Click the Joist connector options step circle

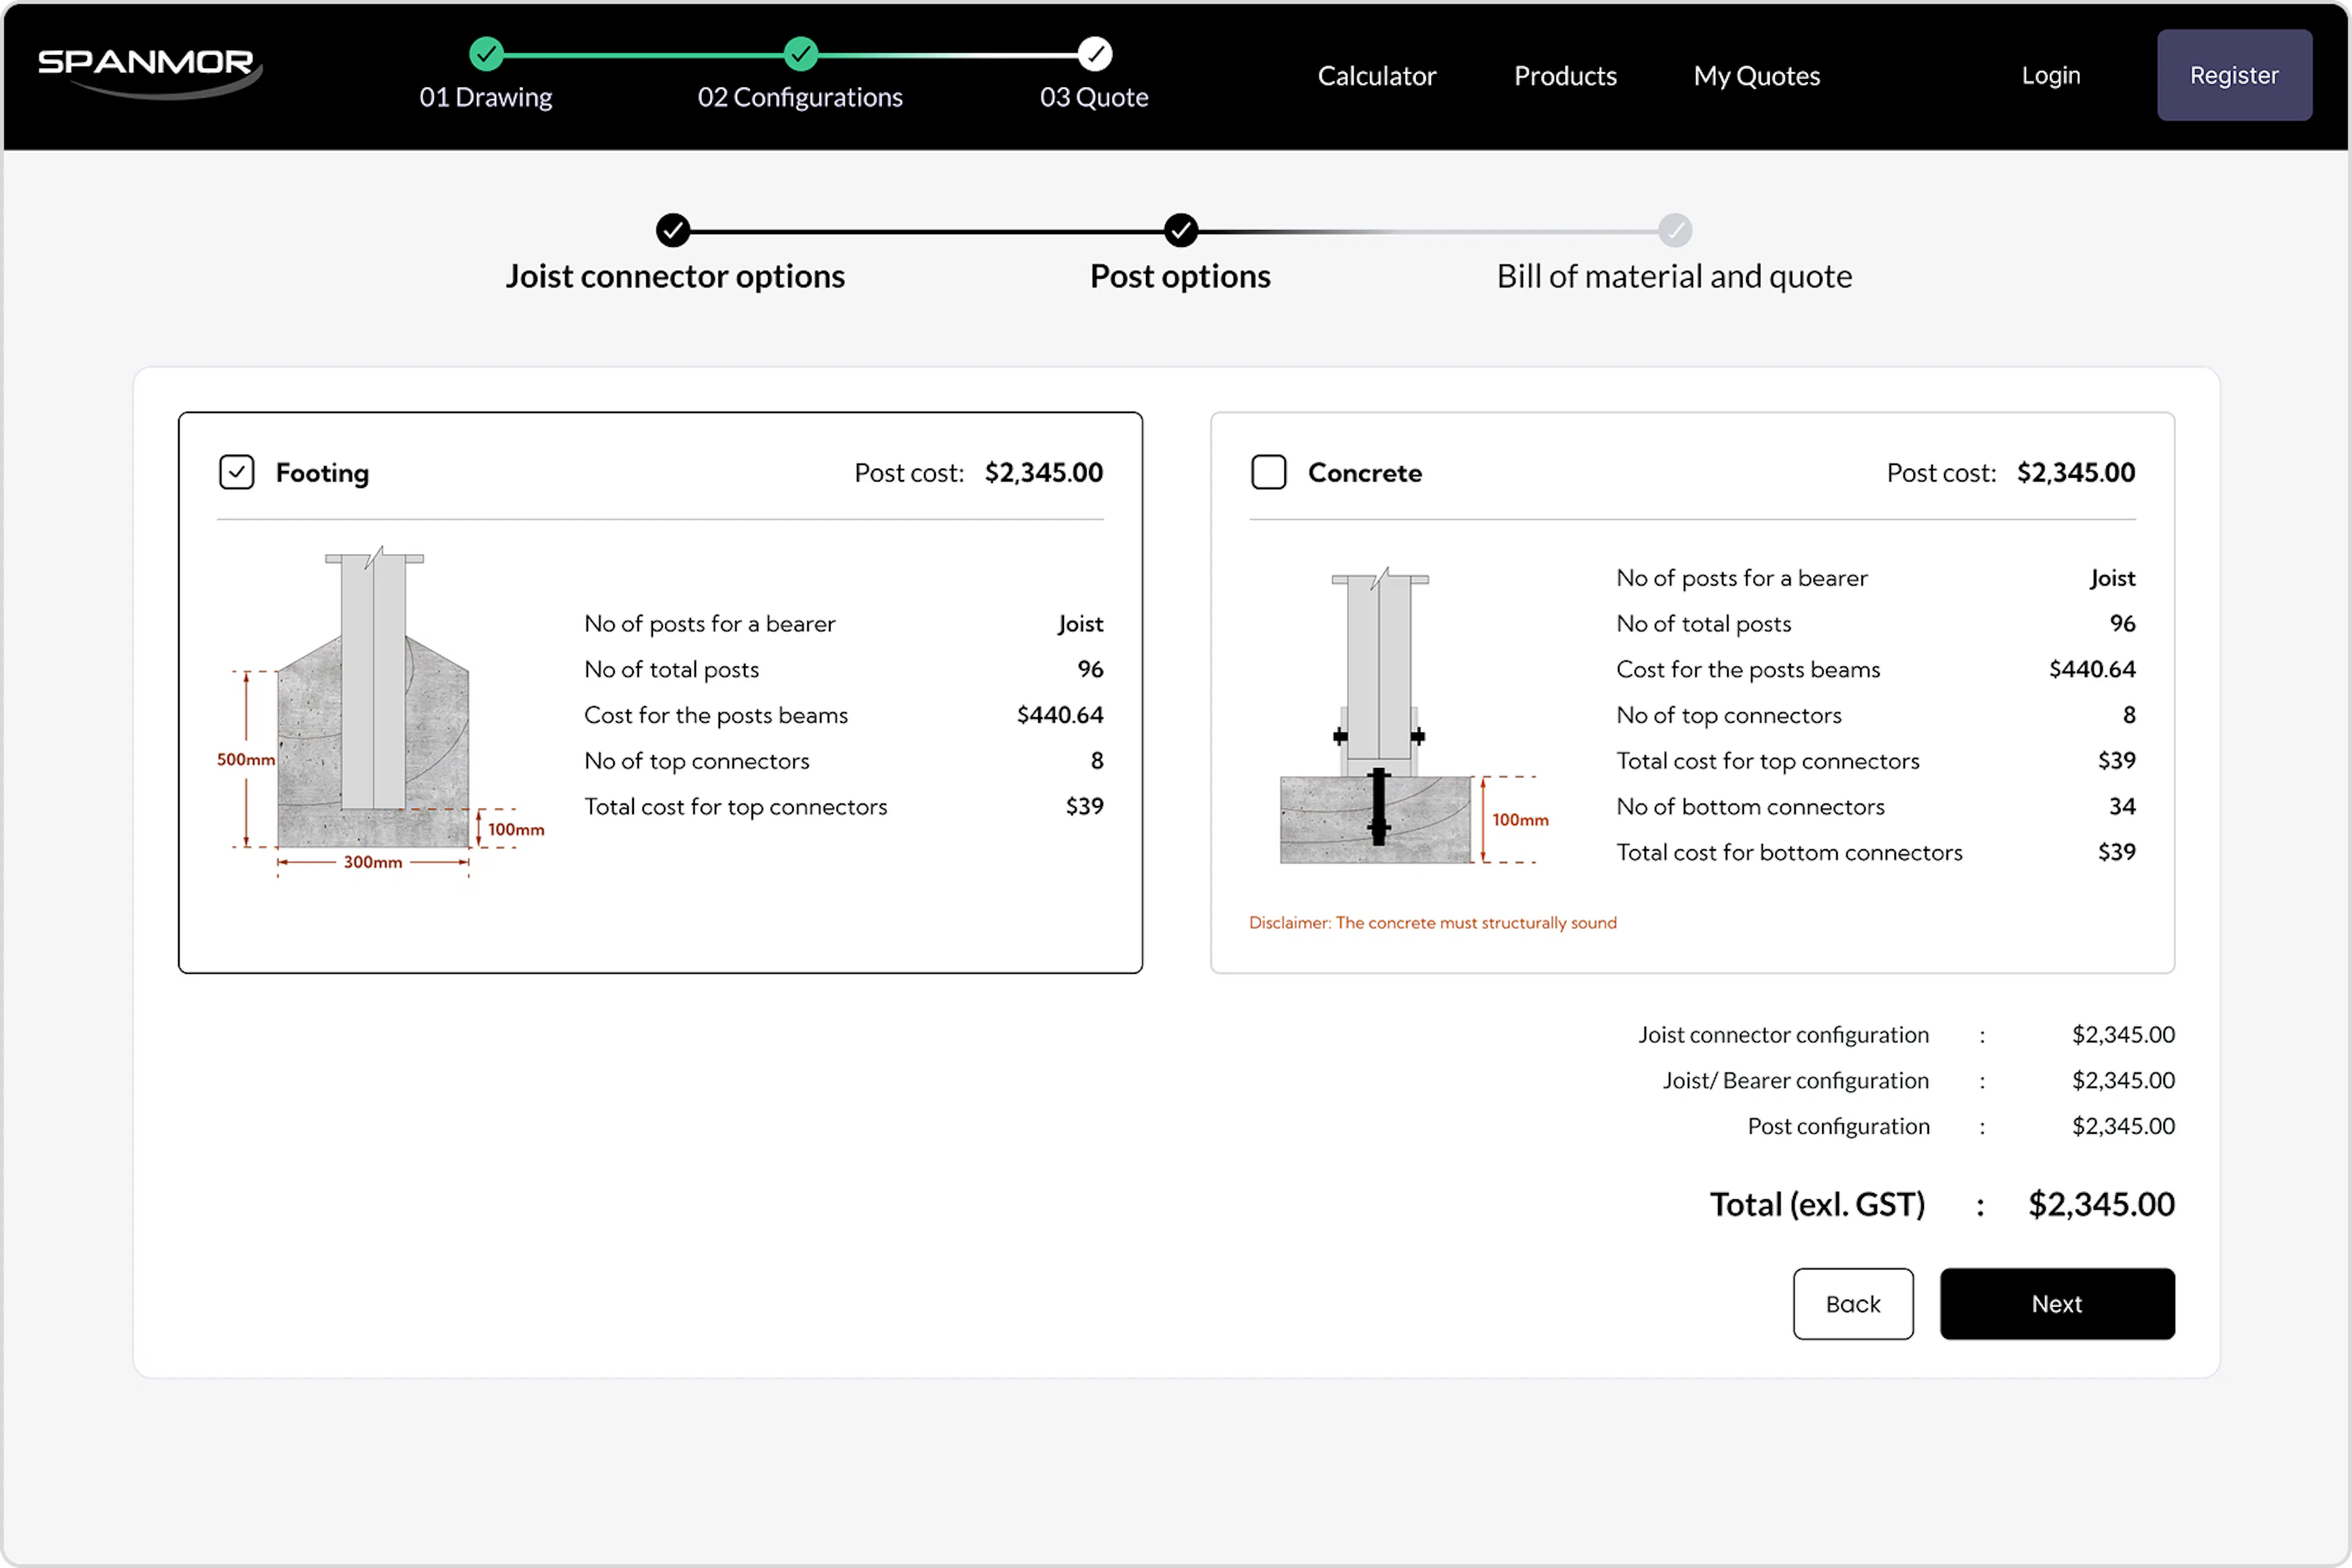[x=673, y=231]
